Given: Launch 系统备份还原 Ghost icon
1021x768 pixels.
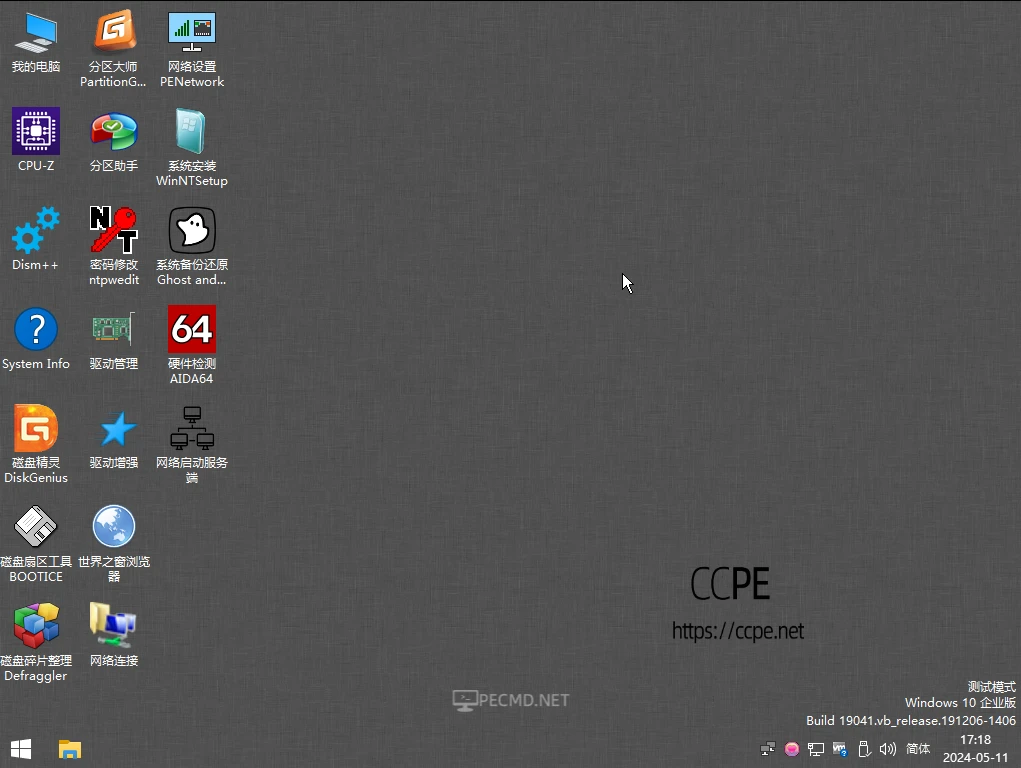Looking at the screenshot, I should 191,247.
